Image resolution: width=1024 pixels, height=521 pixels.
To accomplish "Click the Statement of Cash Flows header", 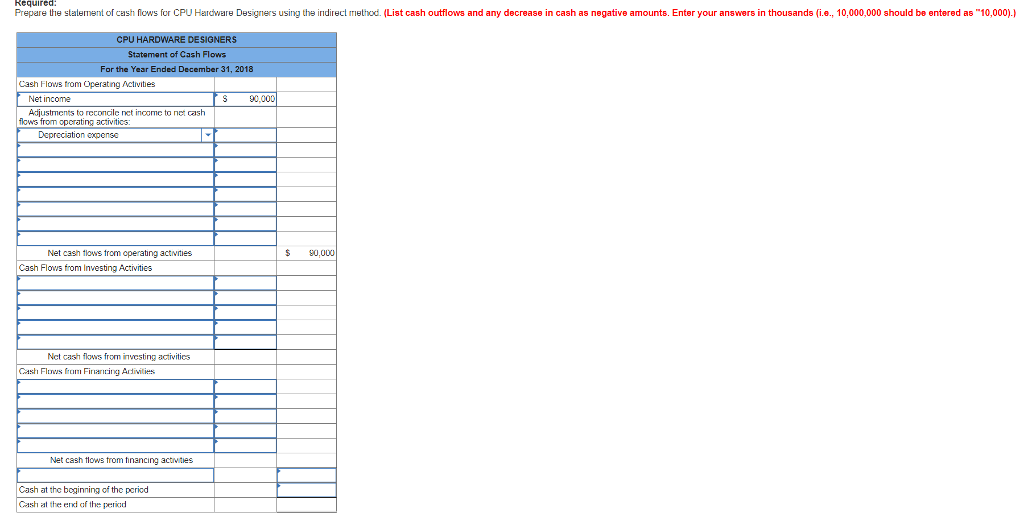I will 177,54.
